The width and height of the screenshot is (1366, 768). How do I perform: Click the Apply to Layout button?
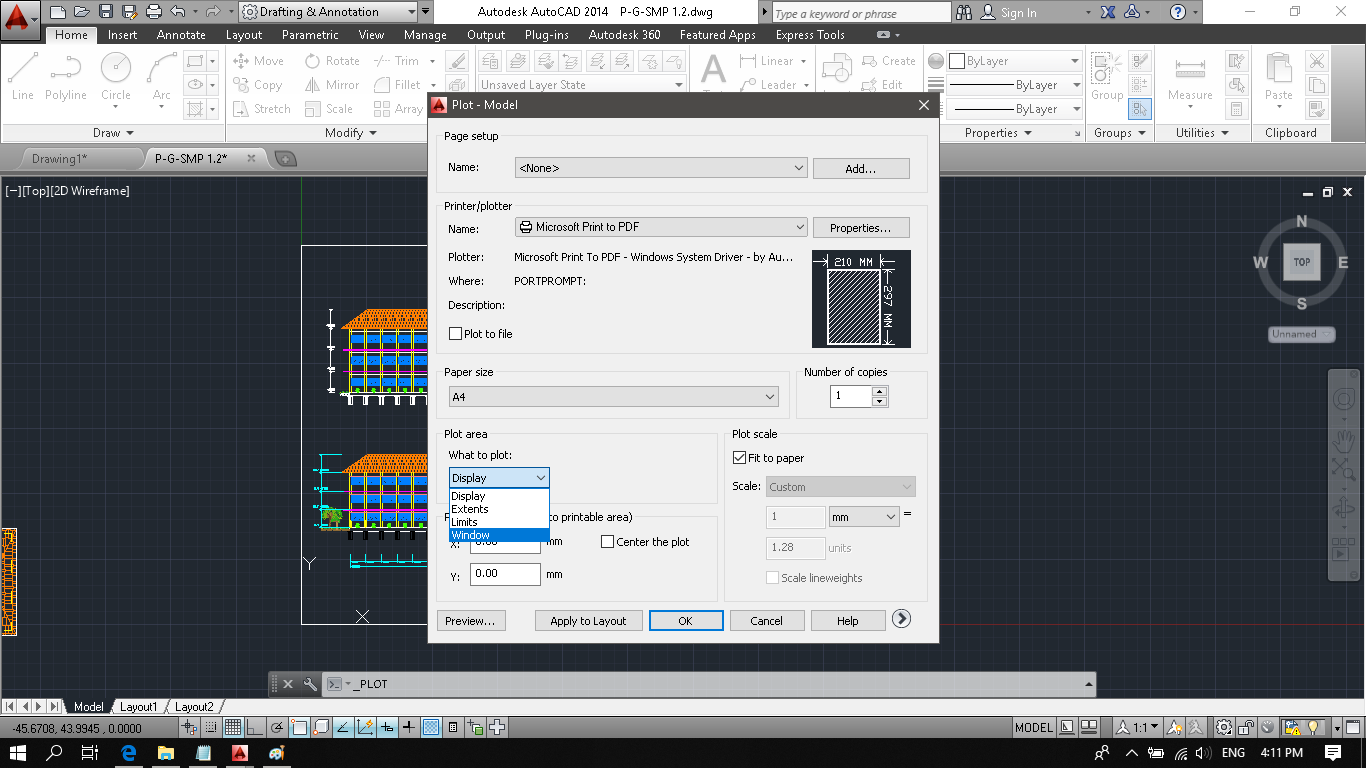[x=588, y=621]
